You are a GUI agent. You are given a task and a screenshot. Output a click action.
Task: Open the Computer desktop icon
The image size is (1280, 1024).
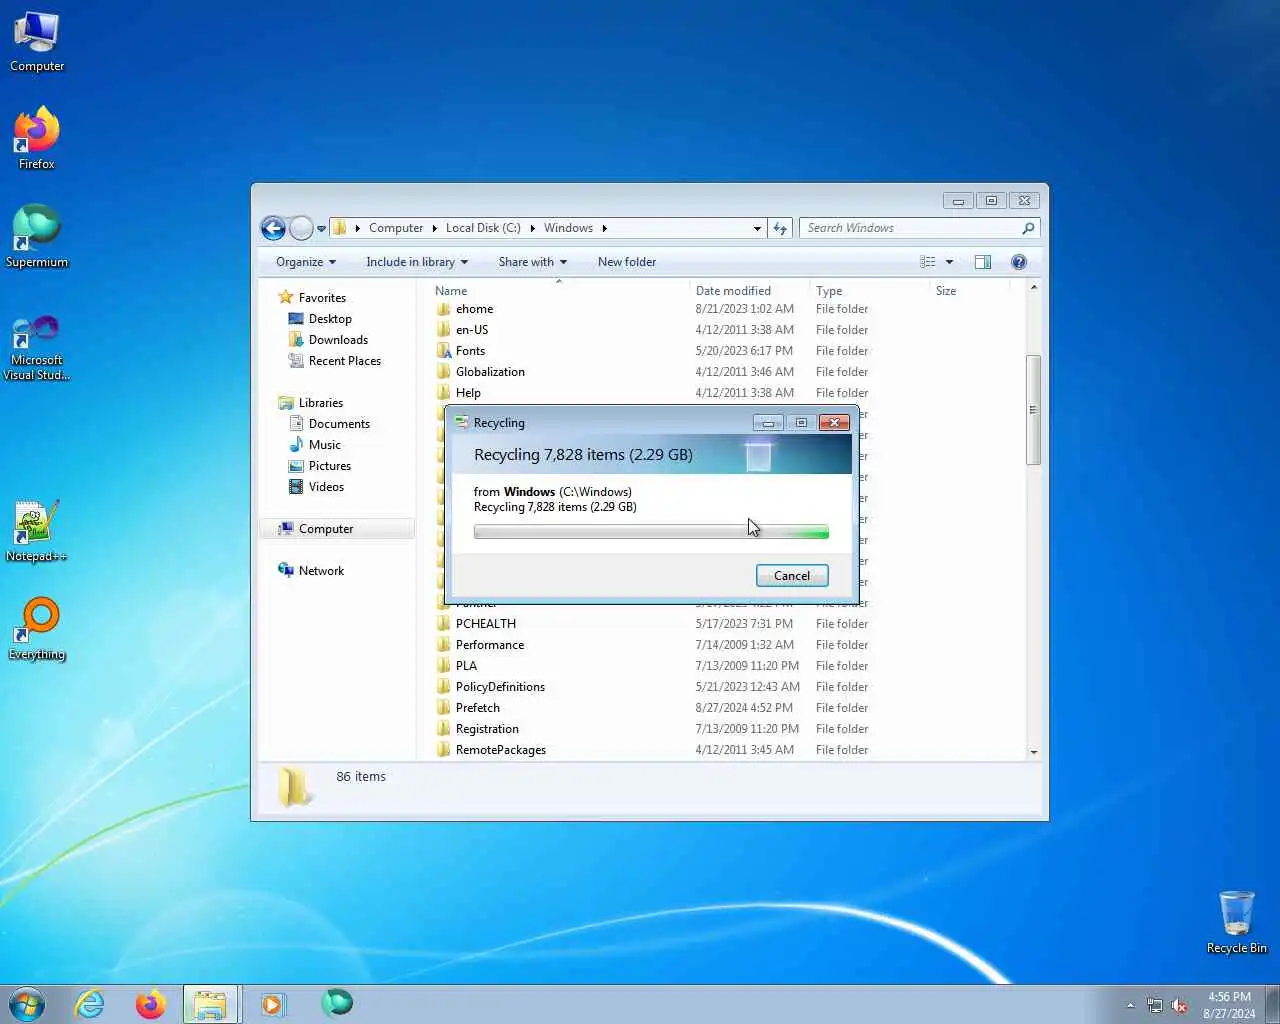[x=37, y=42]
